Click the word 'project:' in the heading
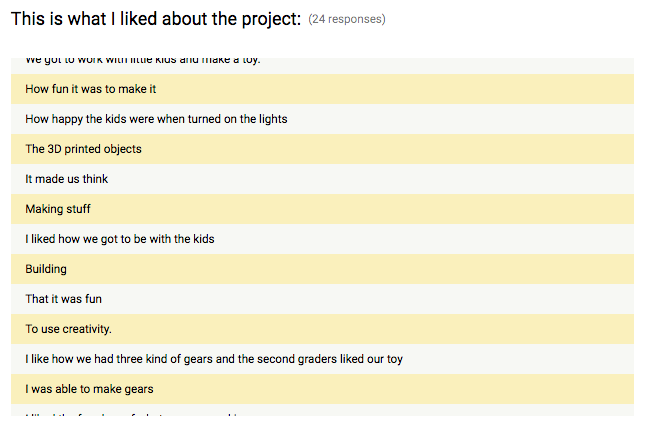This screenshot has height=428, width=651. [x=271, y=20]
